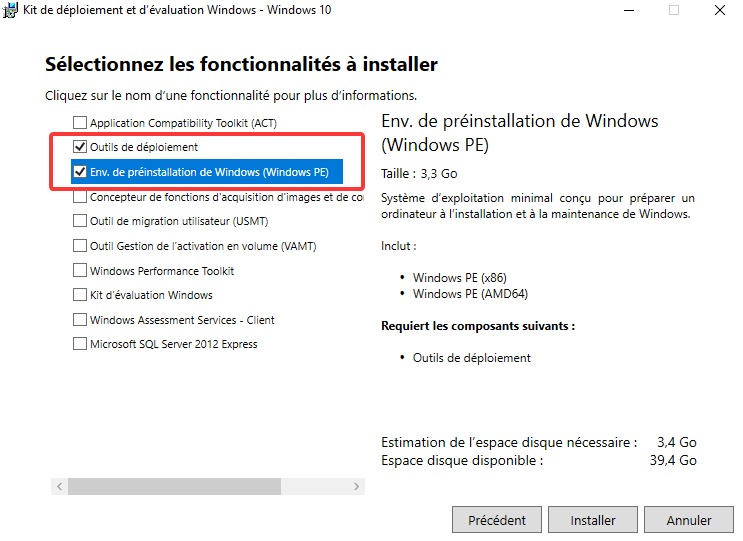Click the horizontal scrollbar right arrow
Image resolution: width=743 pixels, height=541 pixels.
pos(357,486)
